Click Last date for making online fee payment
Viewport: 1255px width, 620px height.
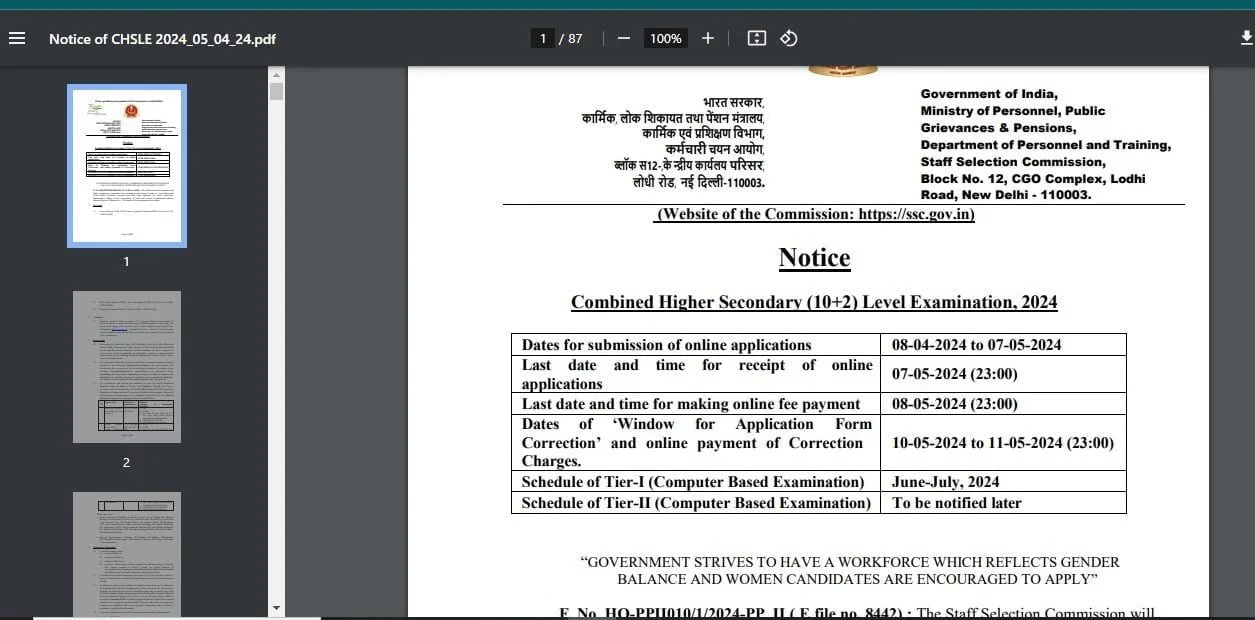691,404
